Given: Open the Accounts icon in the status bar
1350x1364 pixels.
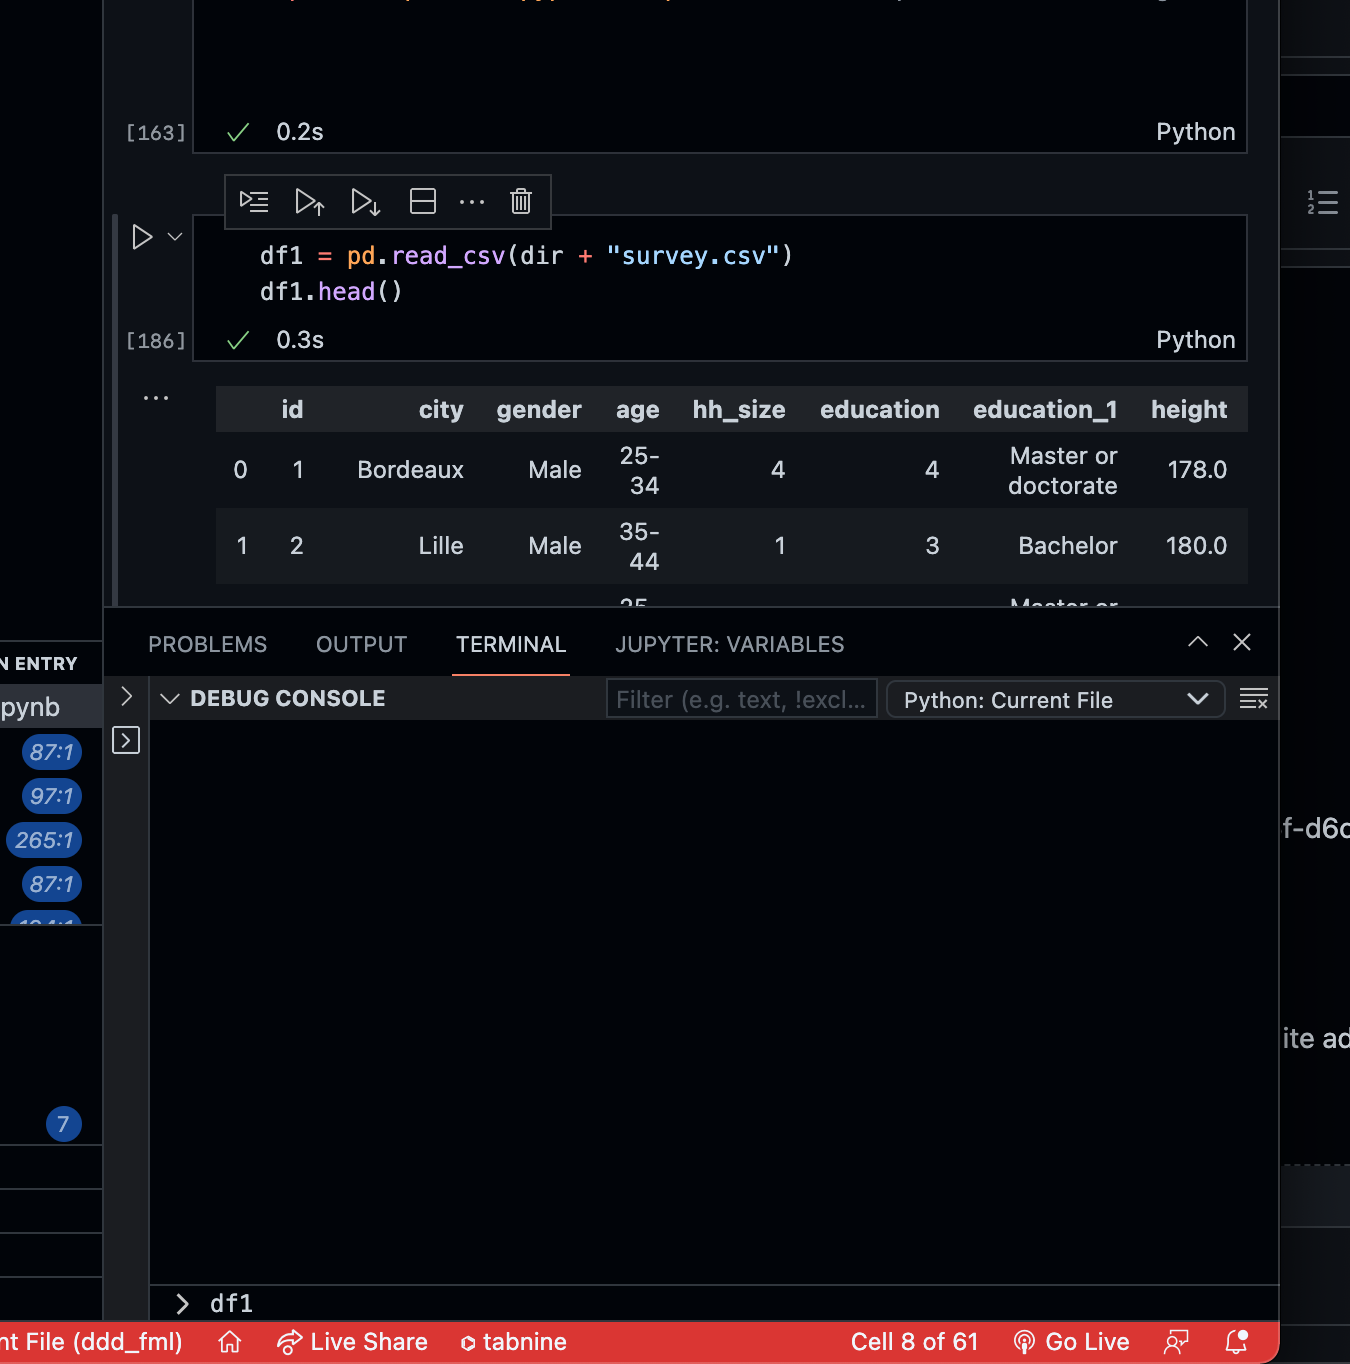Looking at the screenshot, I should point(1176,1342).
